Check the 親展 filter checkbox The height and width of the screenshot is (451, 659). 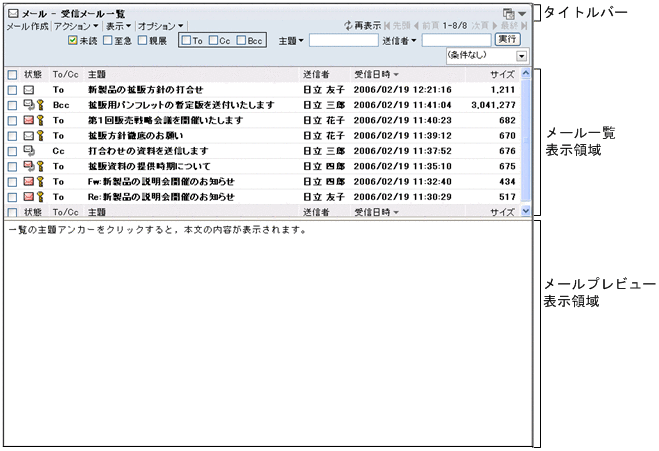point(142,40)
